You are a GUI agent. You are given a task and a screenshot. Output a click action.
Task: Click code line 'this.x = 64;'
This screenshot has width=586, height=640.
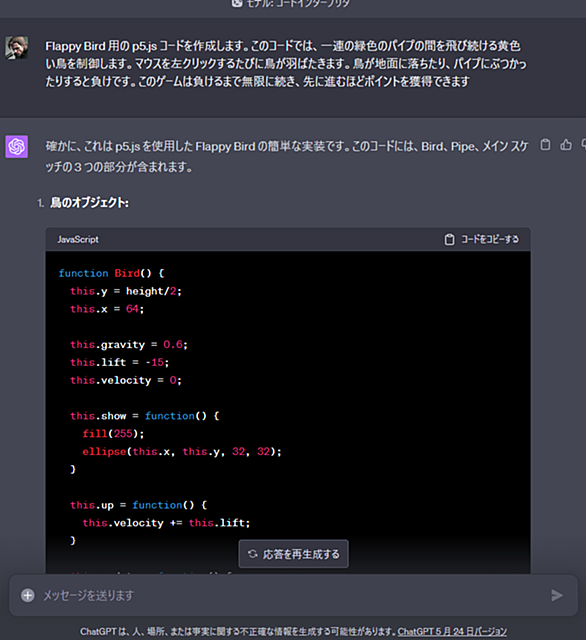pos(107,309)
